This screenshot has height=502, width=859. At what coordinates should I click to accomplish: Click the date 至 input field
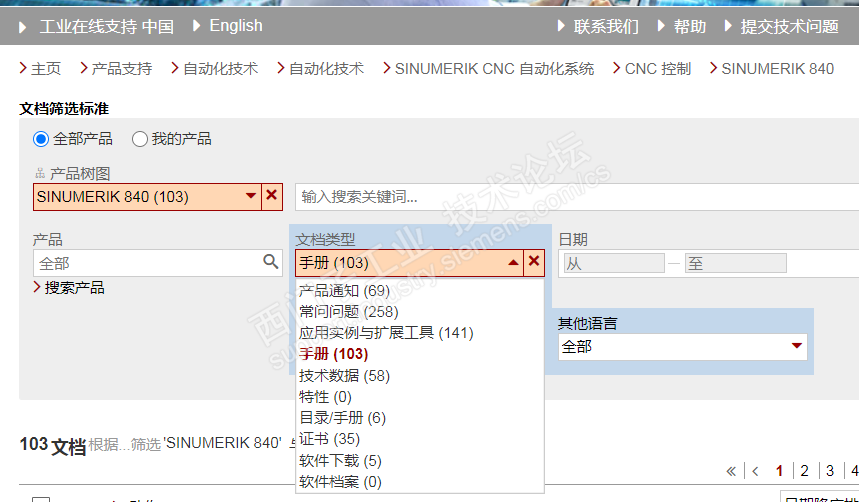click(x=736, y=264)
